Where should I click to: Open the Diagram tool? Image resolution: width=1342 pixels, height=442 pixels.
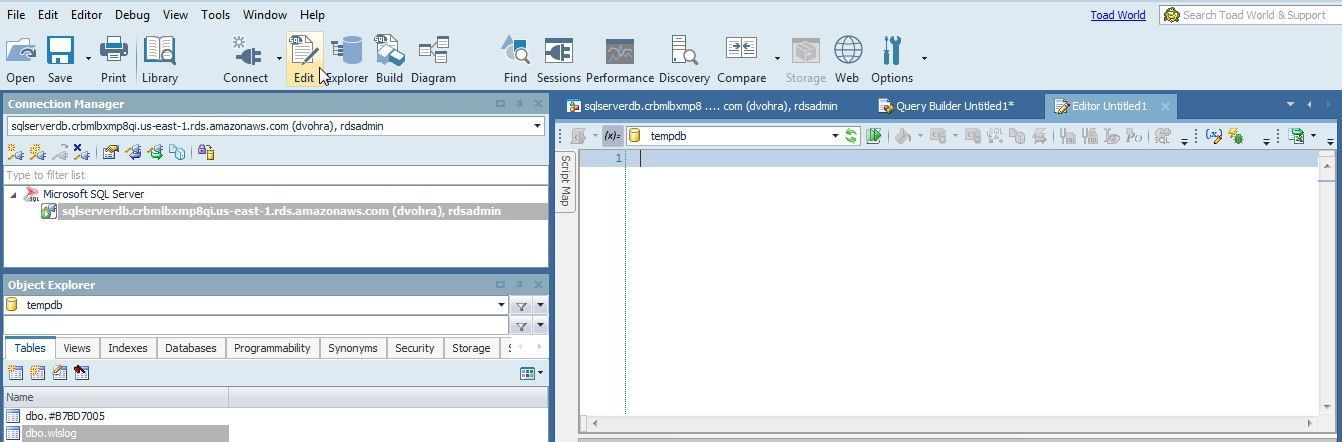433,59
